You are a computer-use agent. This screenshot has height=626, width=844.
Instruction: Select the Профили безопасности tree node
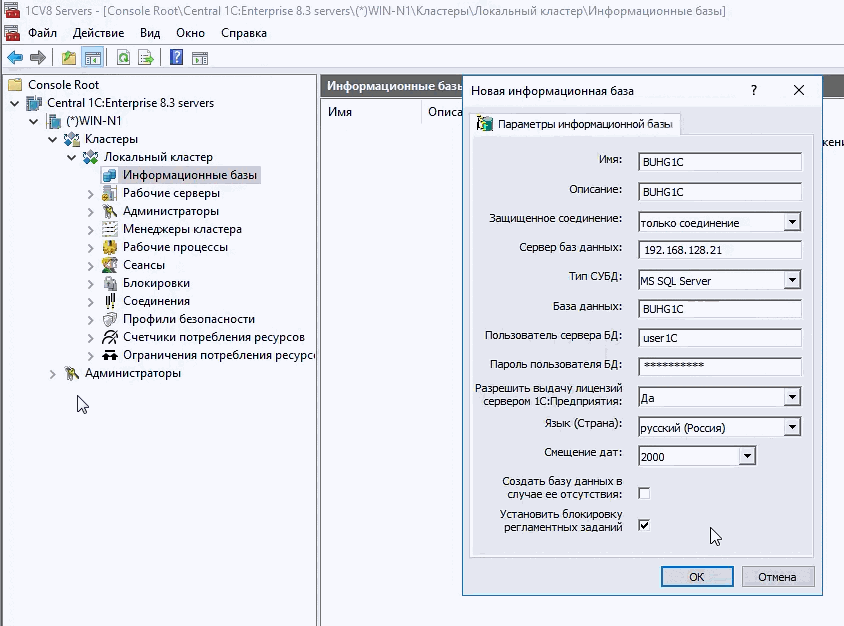coord(188,319)
